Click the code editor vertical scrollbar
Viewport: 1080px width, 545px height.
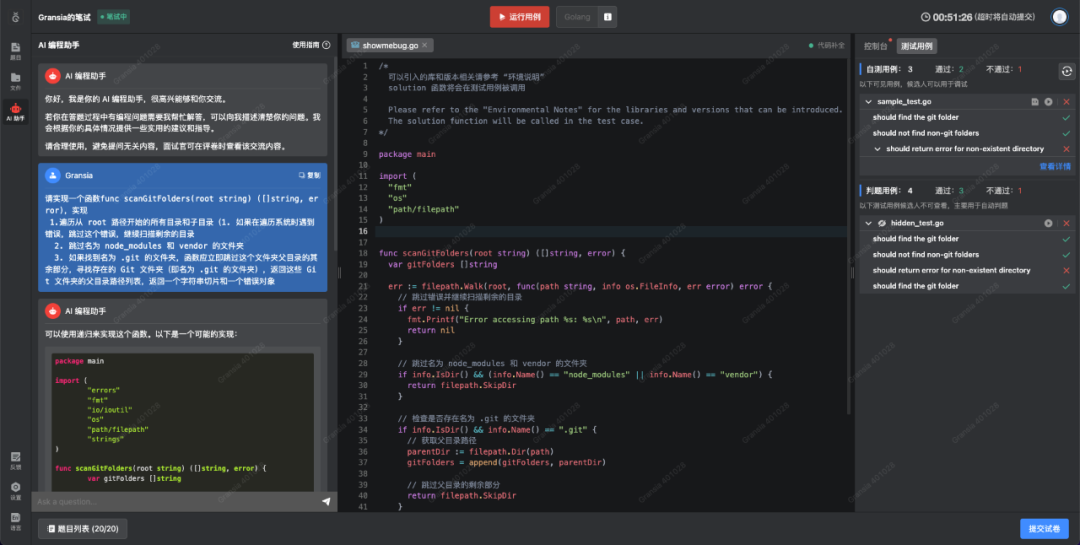coord(848,234)
